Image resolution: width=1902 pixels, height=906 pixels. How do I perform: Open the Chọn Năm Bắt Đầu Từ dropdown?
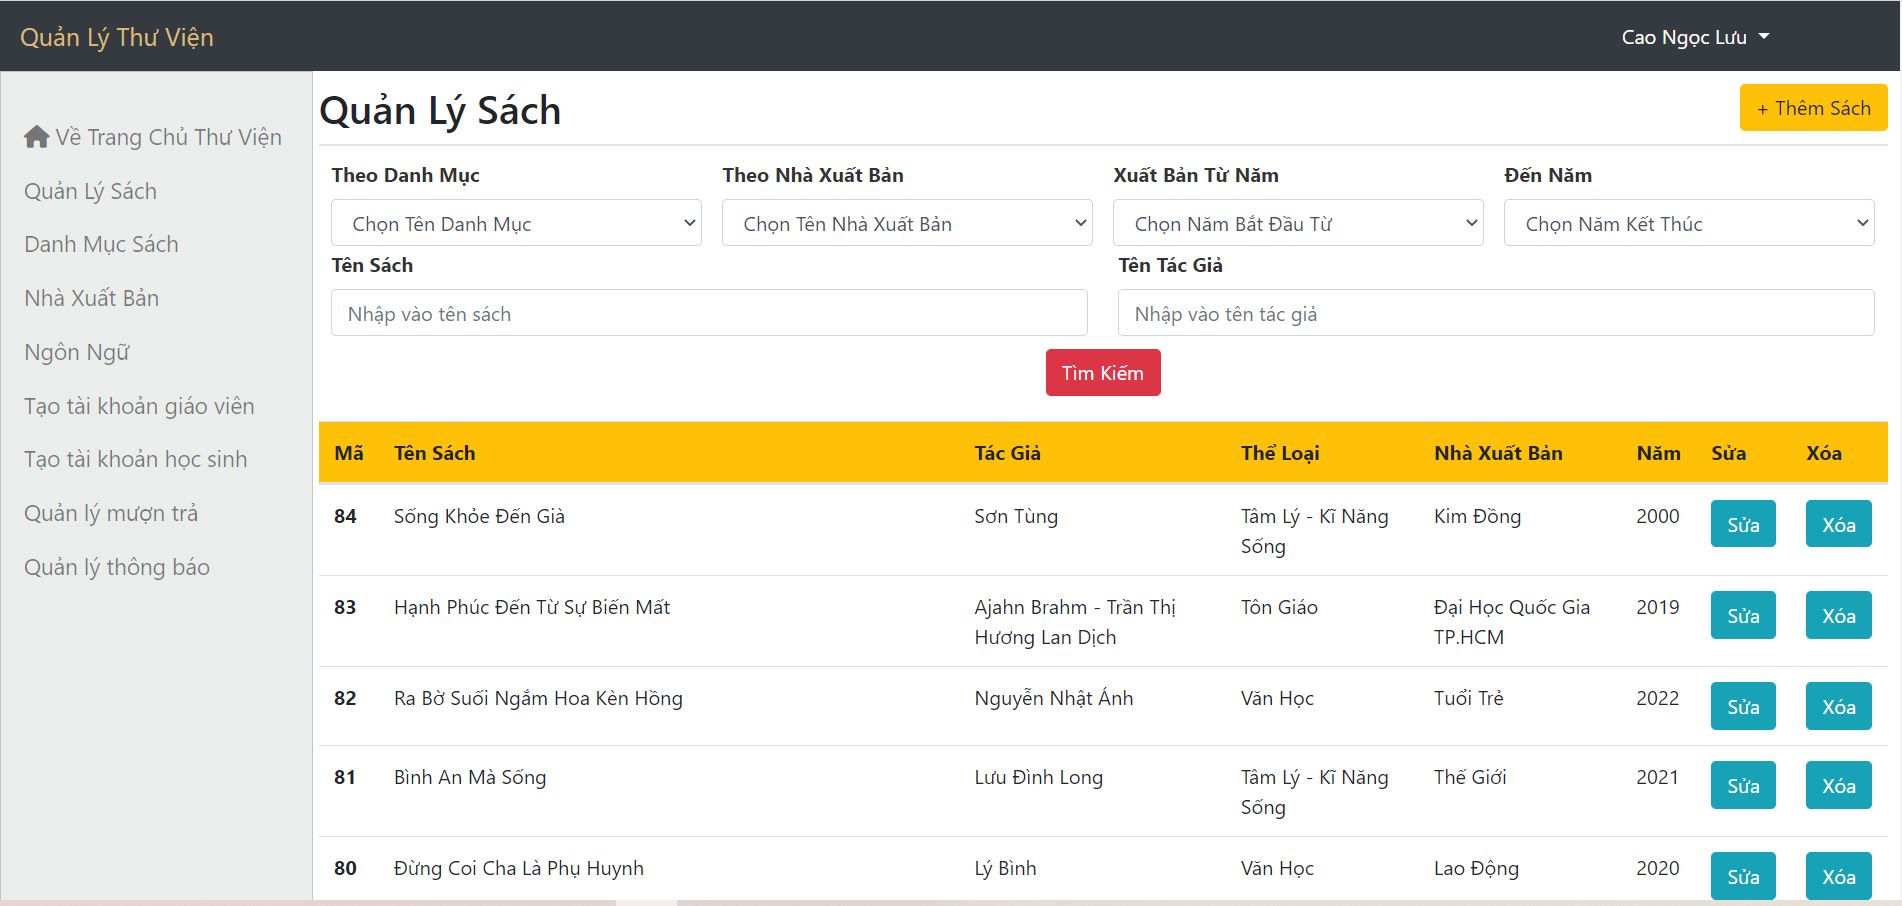(x=1297, y=222)
